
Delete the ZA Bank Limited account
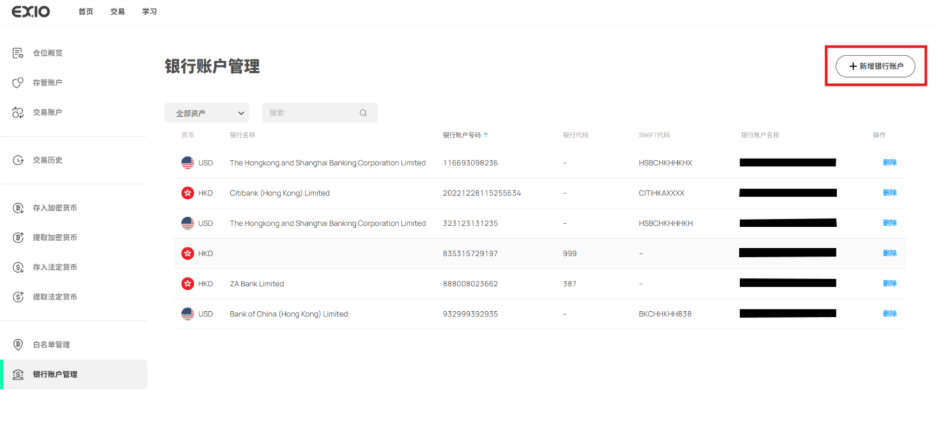tap(889, 284)
